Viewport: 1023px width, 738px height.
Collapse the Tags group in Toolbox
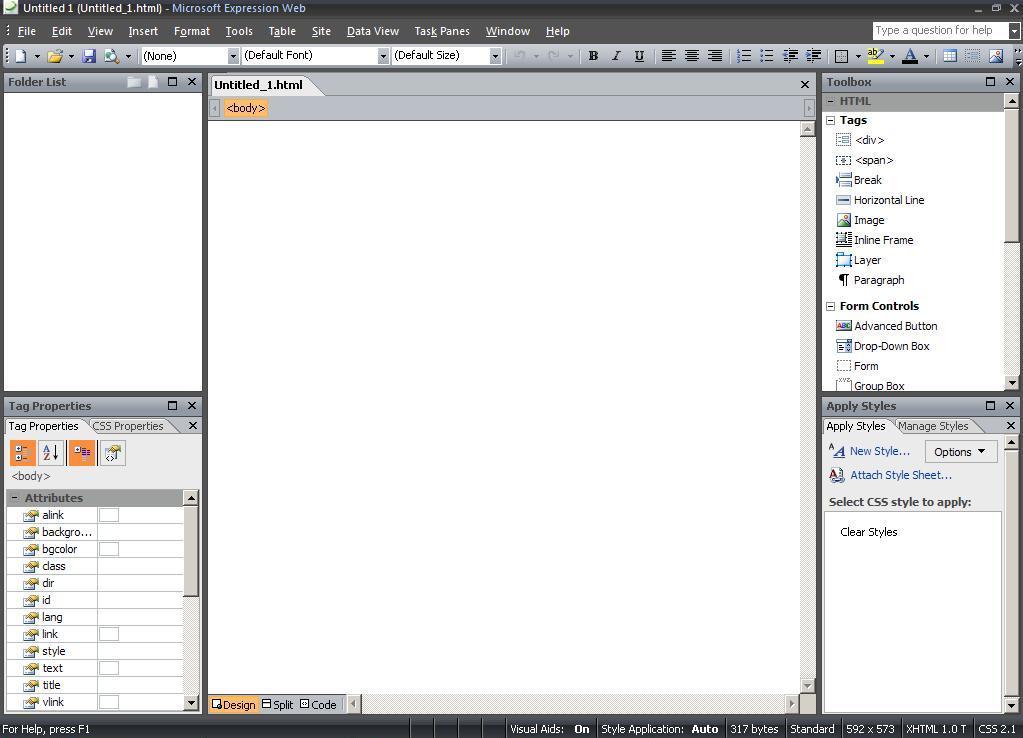point(831,121)
